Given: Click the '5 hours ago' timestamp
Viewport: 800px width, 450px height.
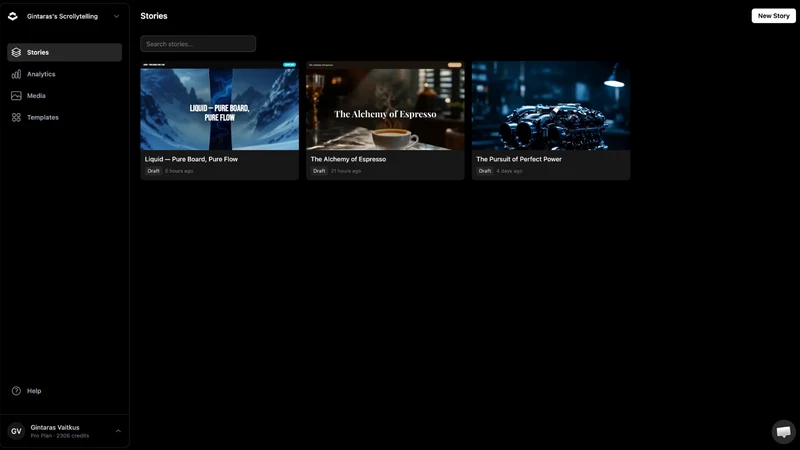Looking at the screenshot, I should click(x=179, y=171).
